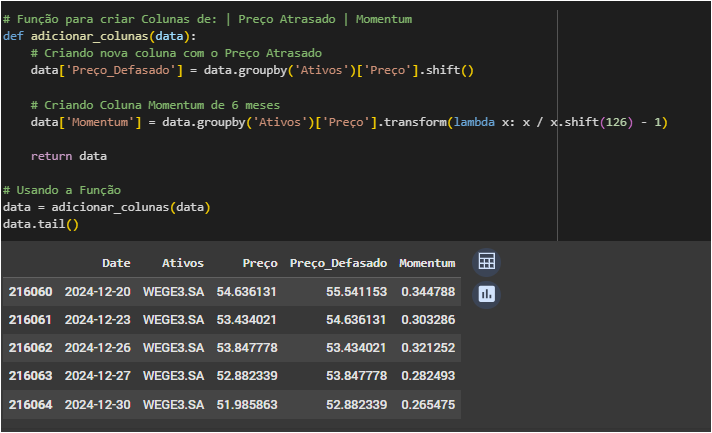Click lagged price 54.636131 in row 216061

point(356,320)
